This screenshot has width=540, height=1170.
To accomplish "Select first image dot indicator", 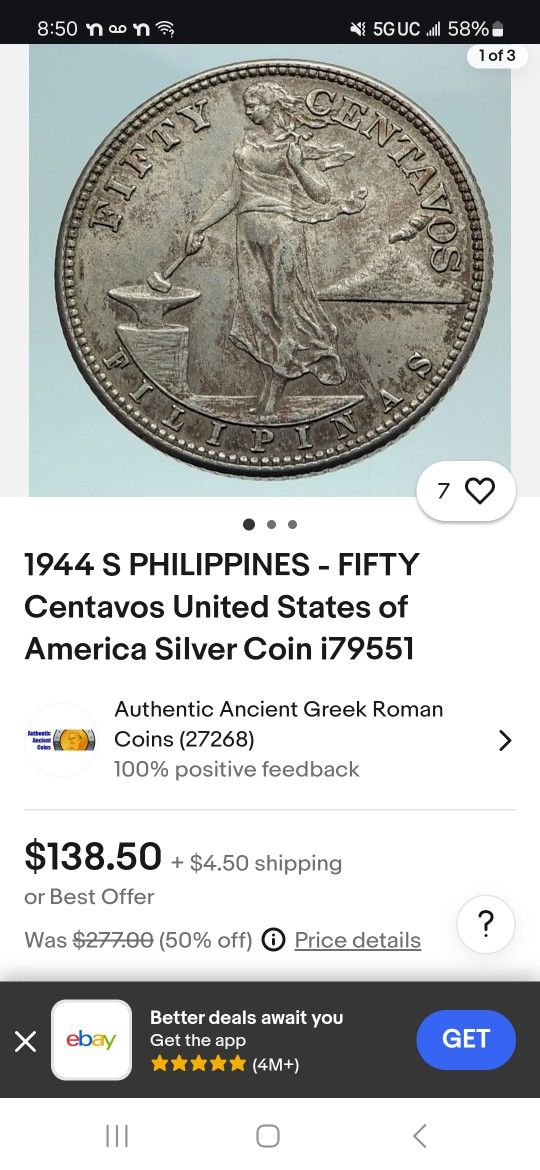I will [249, 525].
